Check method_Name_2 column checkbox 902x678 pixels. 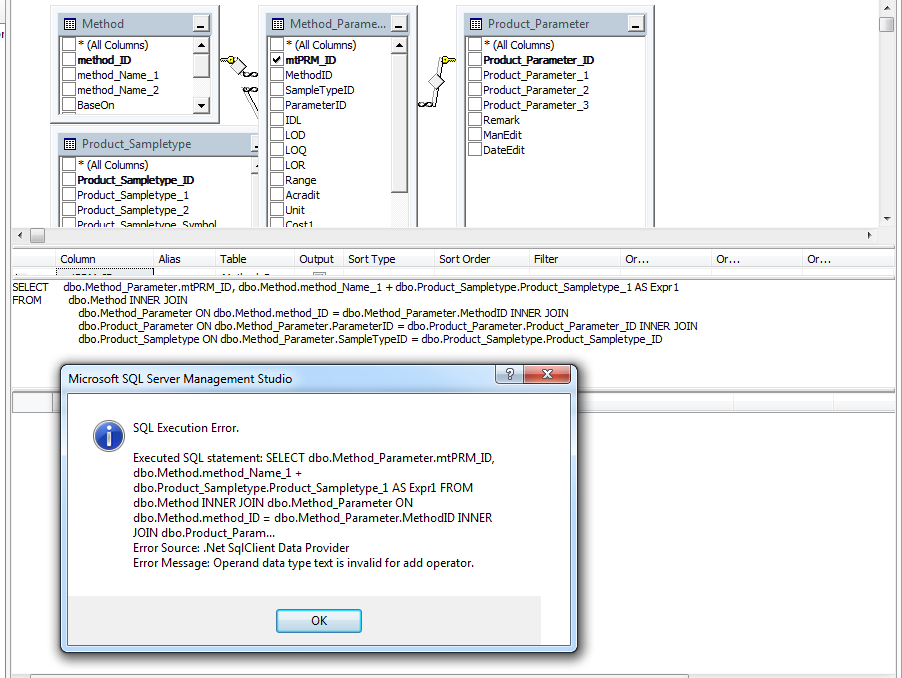(69, 90)
